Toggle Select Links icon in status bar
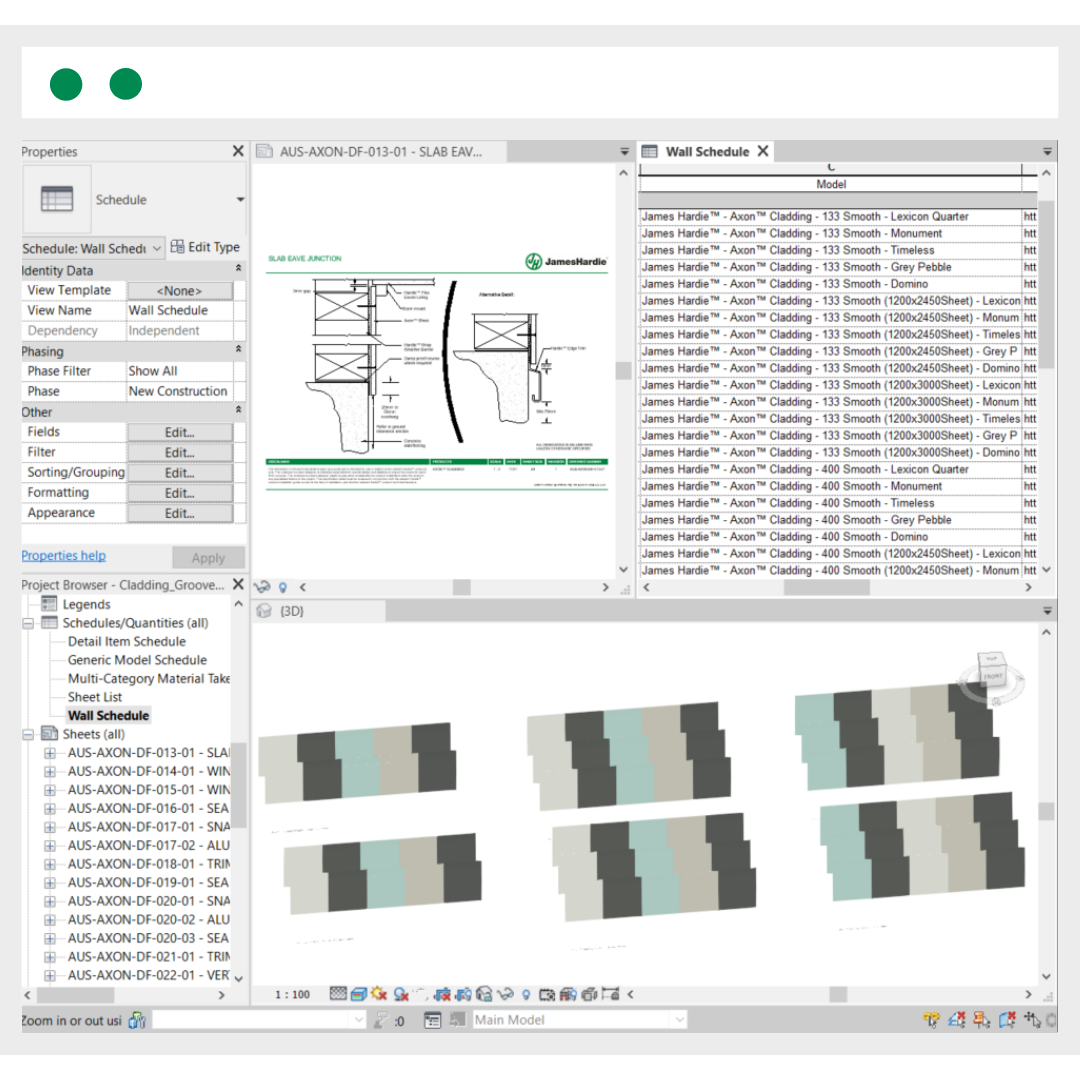 tap(931, 1020)
